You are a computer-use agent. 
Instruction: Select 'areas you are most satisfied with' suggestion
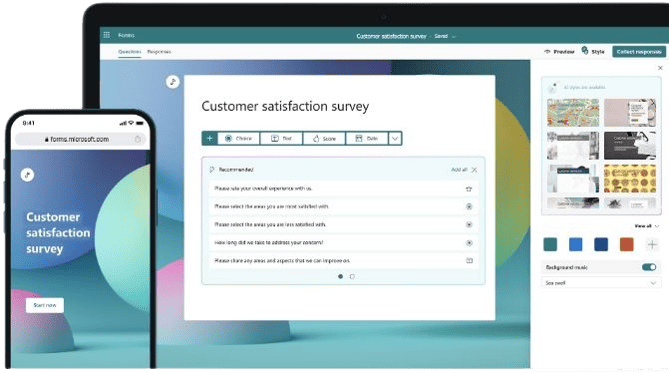tap(343, 206)
